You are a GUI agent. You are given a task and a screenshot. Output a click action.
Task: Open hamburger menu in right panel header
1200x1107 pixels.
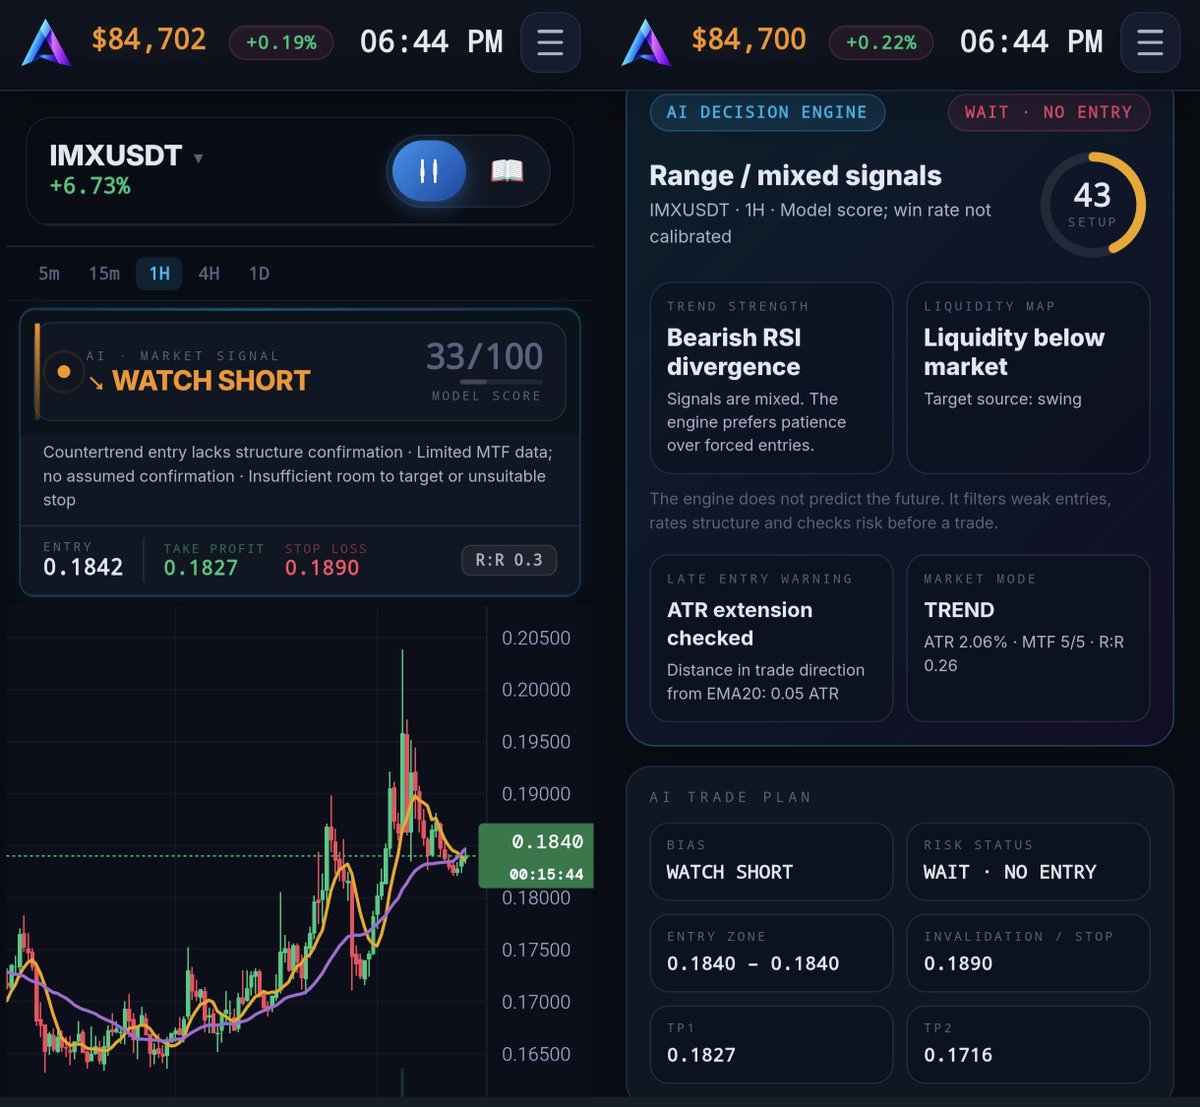coord(1150,42)
